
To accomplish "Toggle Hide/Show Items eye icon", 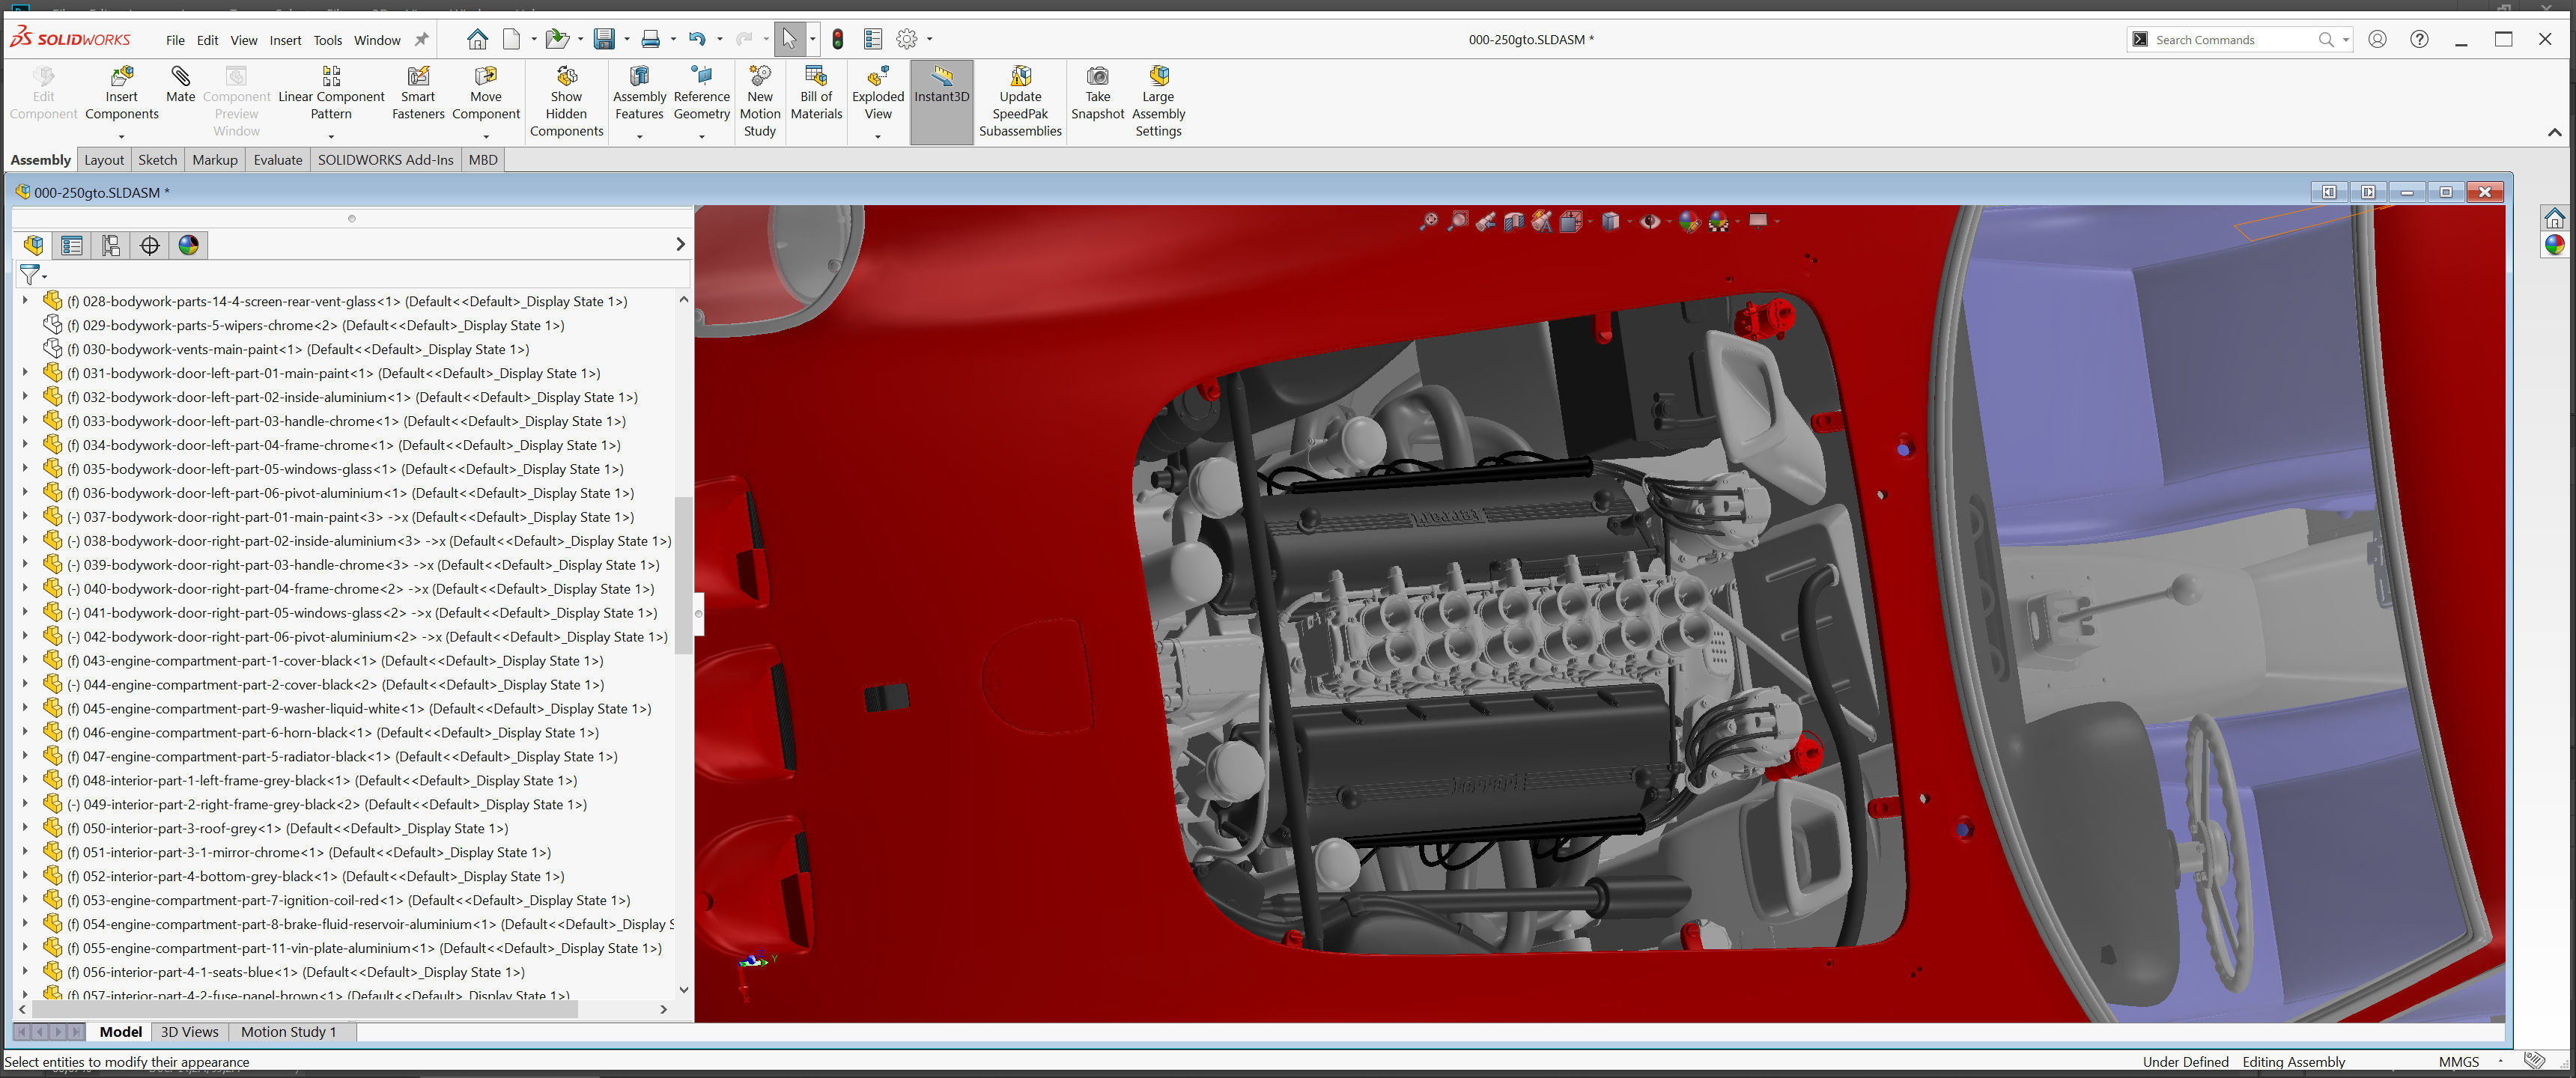I will tap(1649, 221).
